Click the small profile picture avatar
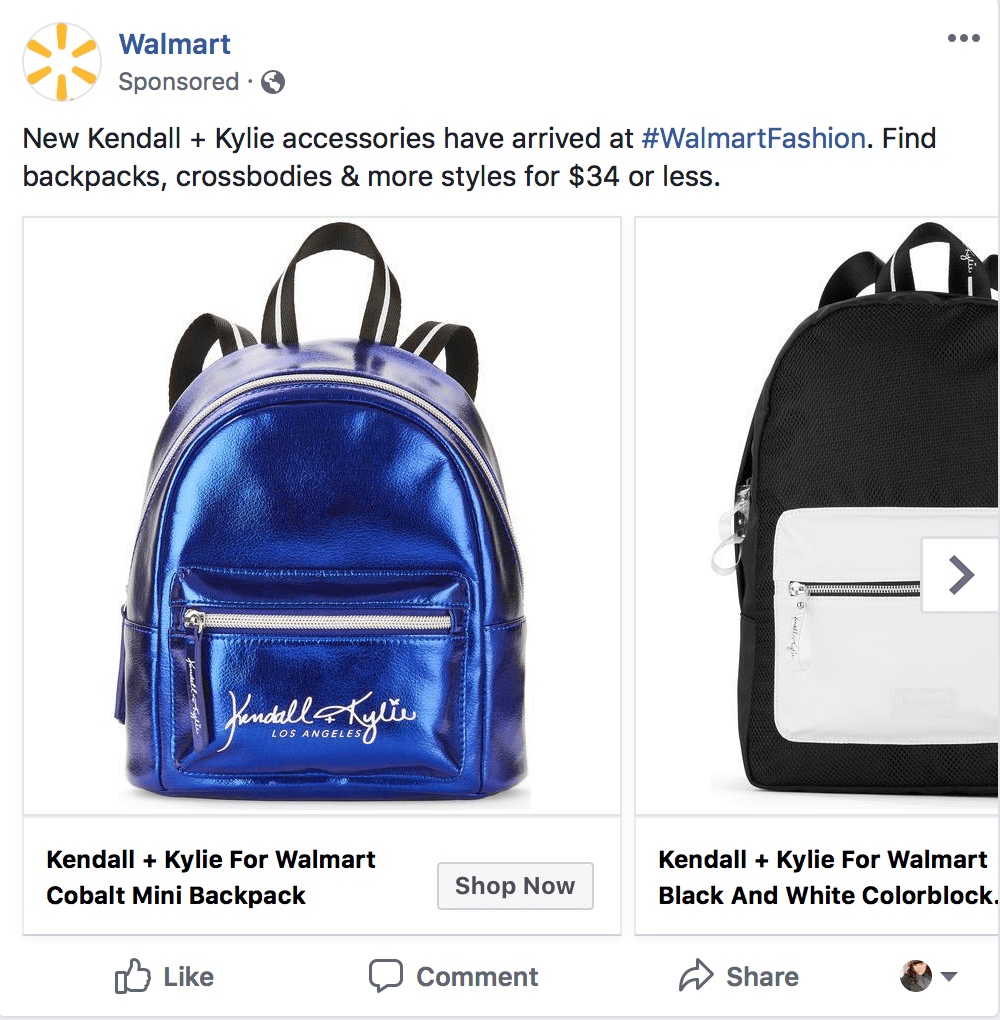 [x=916, y=976]
